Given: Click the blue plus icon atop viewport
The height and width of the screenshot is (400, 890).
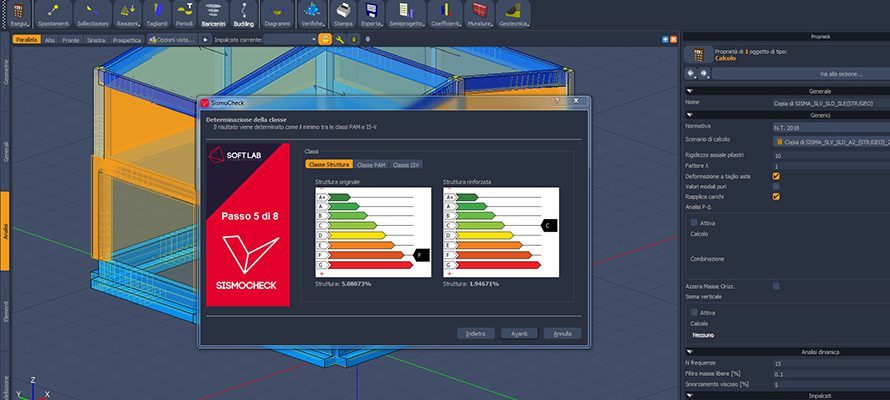Looking at the screenshot, I should tap(665, 39).
